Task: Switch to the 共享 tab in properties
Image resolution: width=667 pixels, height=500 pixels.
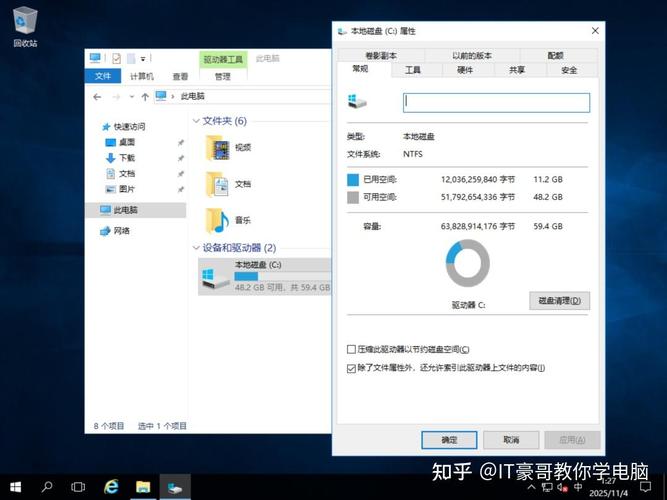Action: (517, 70)
